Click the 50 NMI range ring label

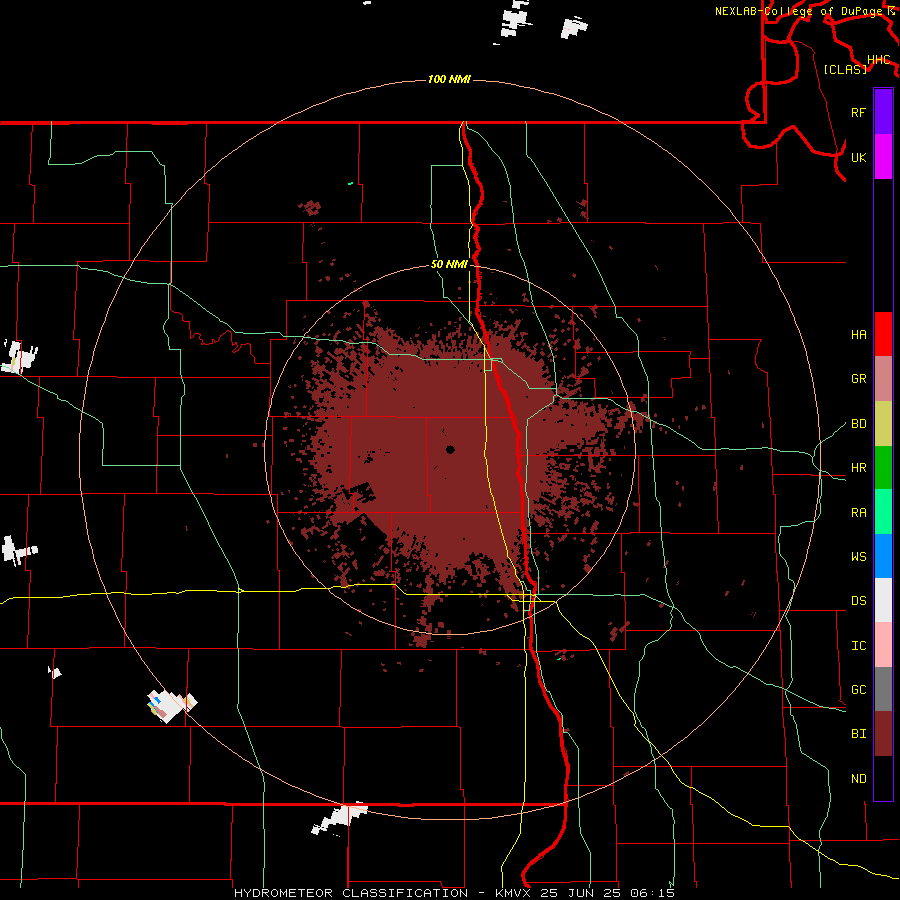449,264
